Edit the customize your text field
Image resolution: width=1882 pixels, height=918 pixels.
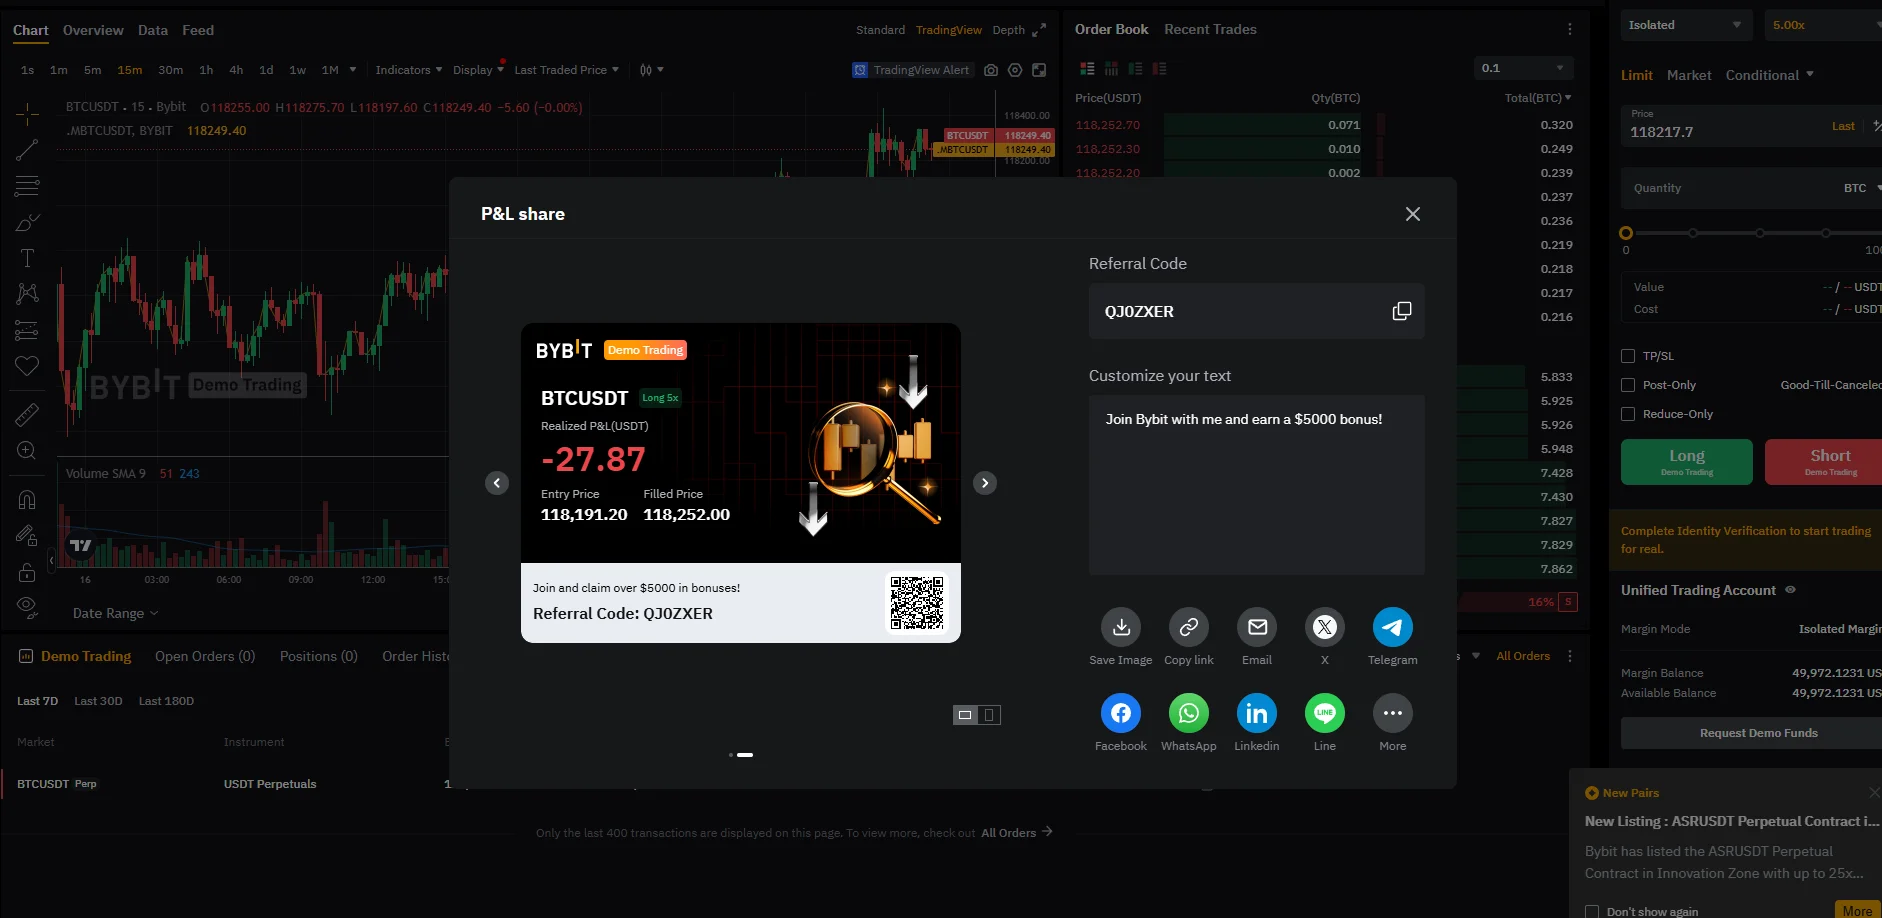[1257, 485]
